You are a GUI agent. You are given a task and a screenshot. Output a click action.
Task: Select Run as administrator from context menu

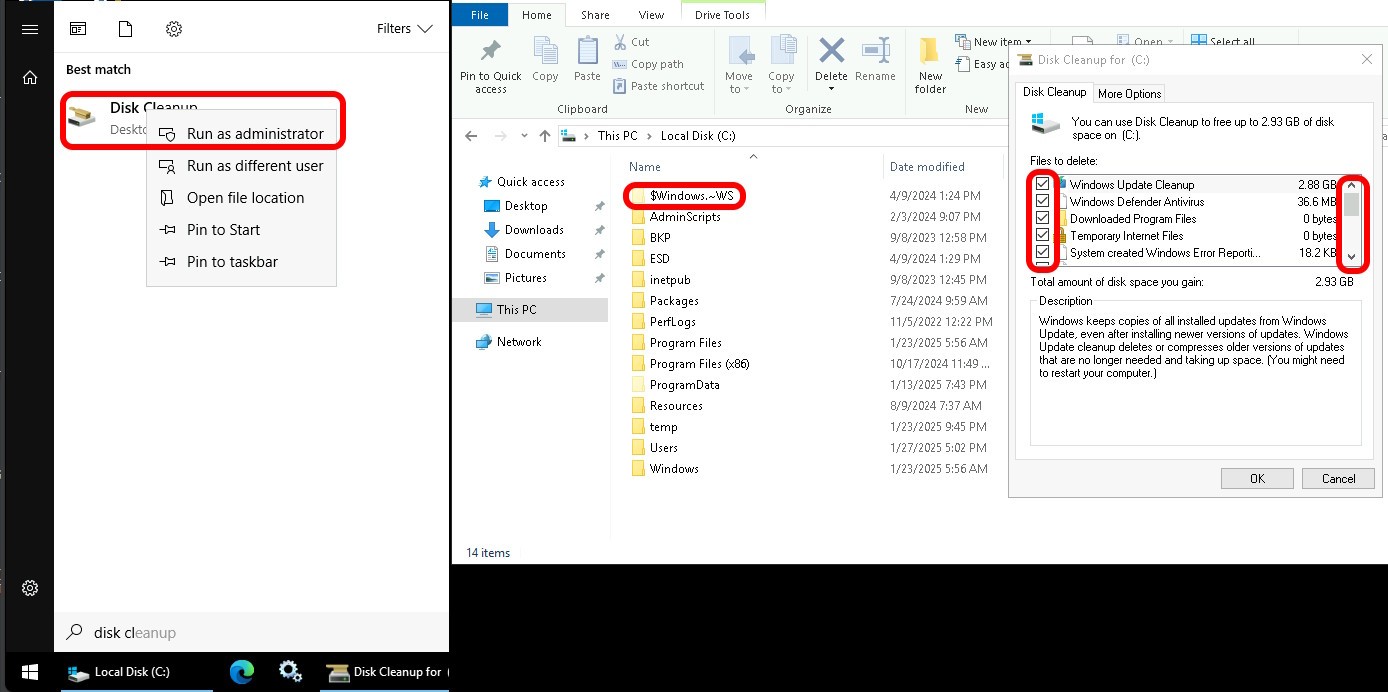coord(255,134)
